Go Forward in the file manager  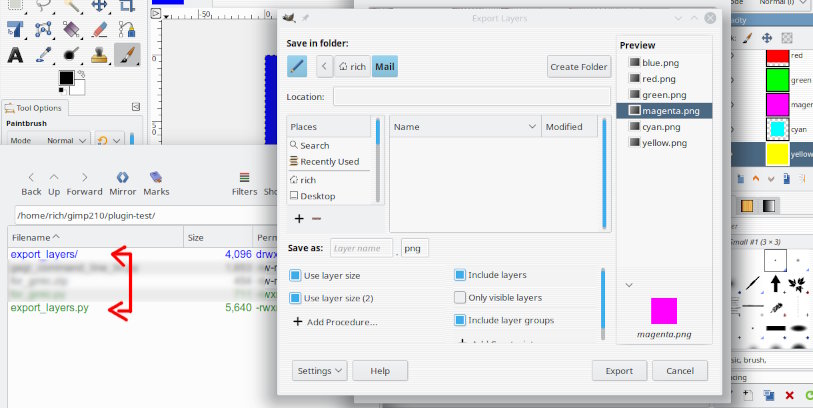(x=85, y=184)
